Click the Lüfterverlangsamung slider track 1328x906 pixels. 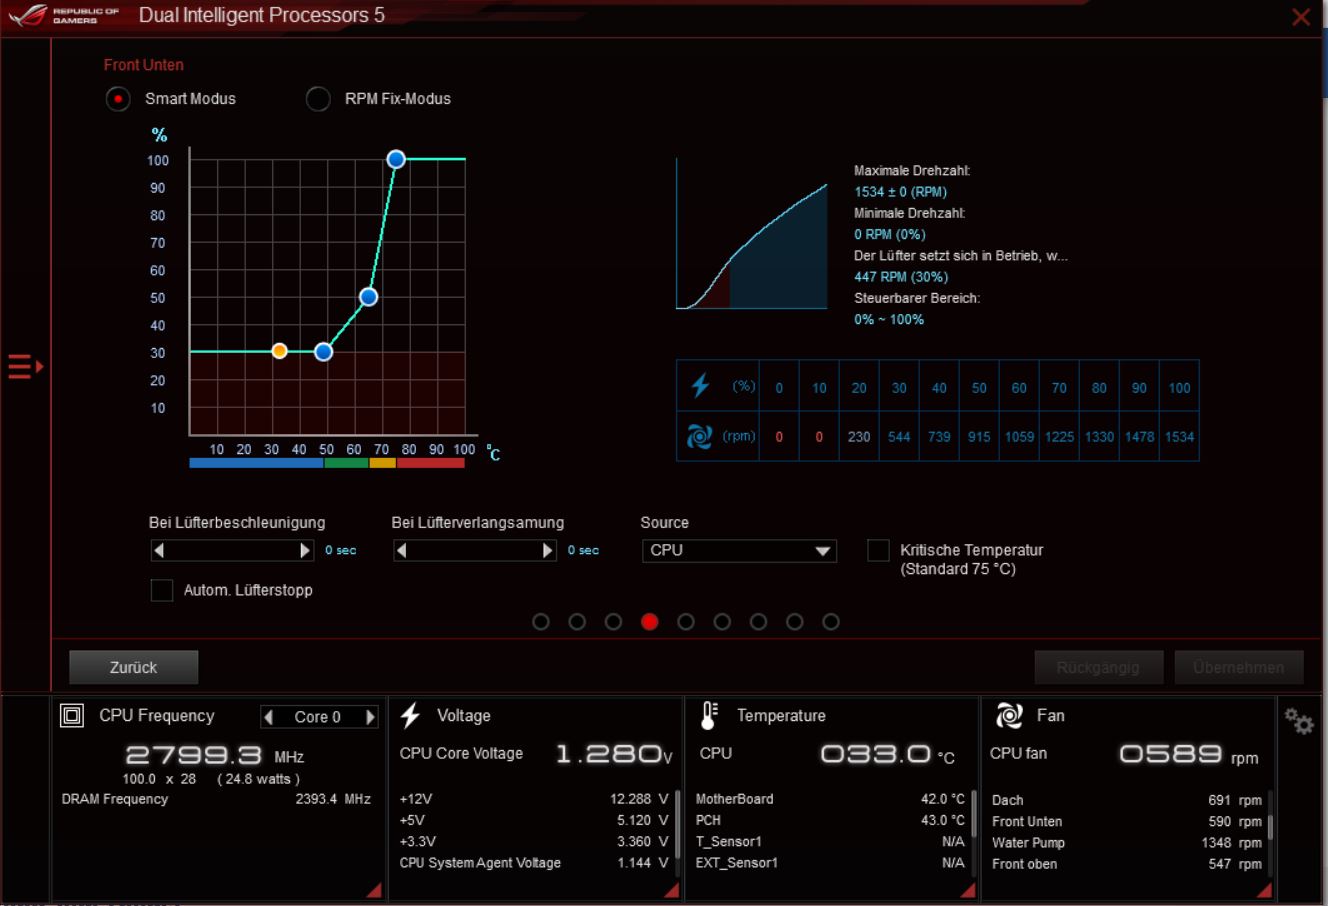click(474, 550)
